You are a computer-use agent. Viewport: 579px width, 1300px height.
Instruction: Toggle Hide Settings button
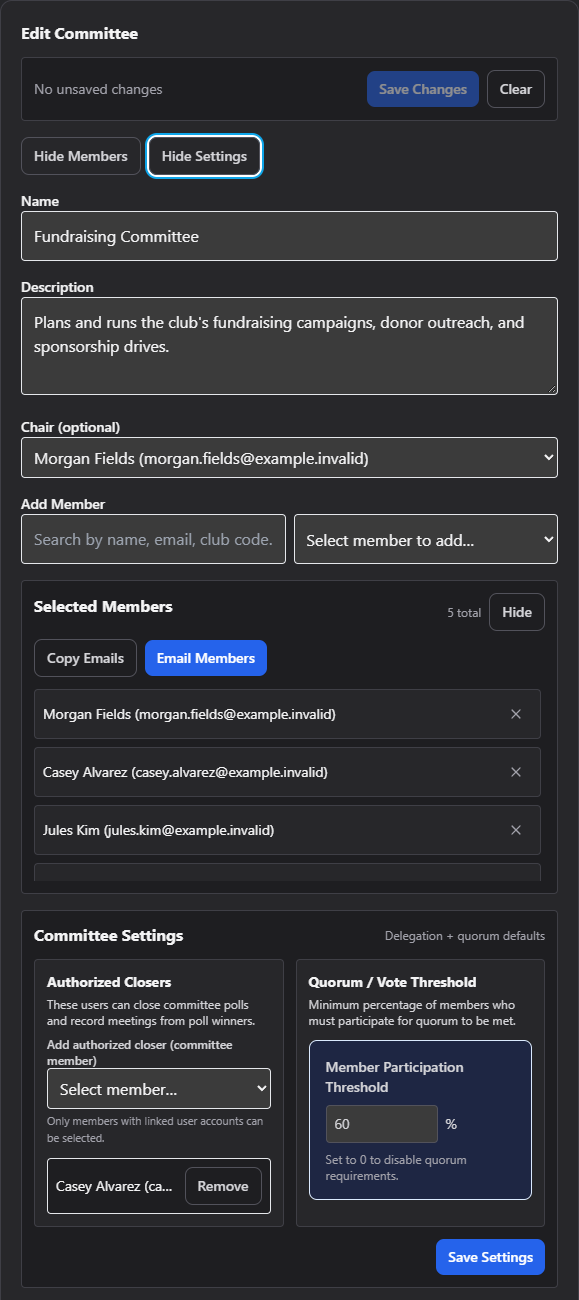(204, 156)
